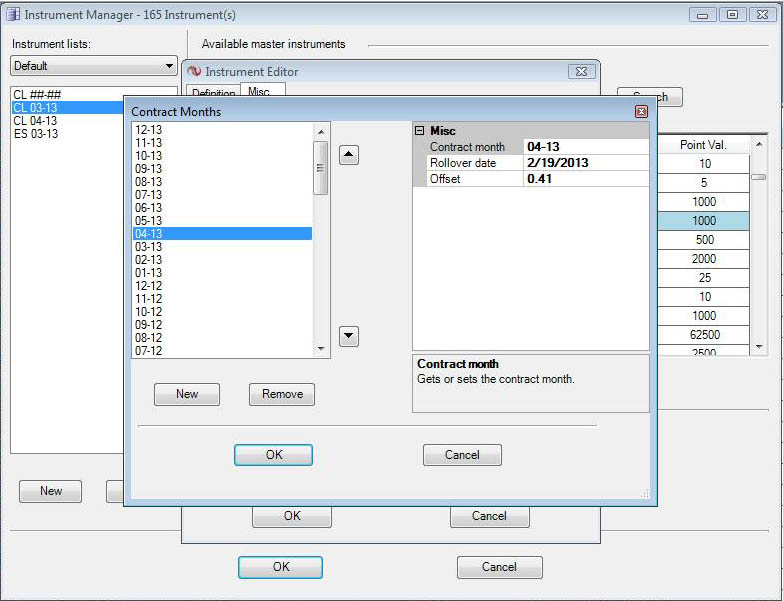Move selected contract month up

349,155
